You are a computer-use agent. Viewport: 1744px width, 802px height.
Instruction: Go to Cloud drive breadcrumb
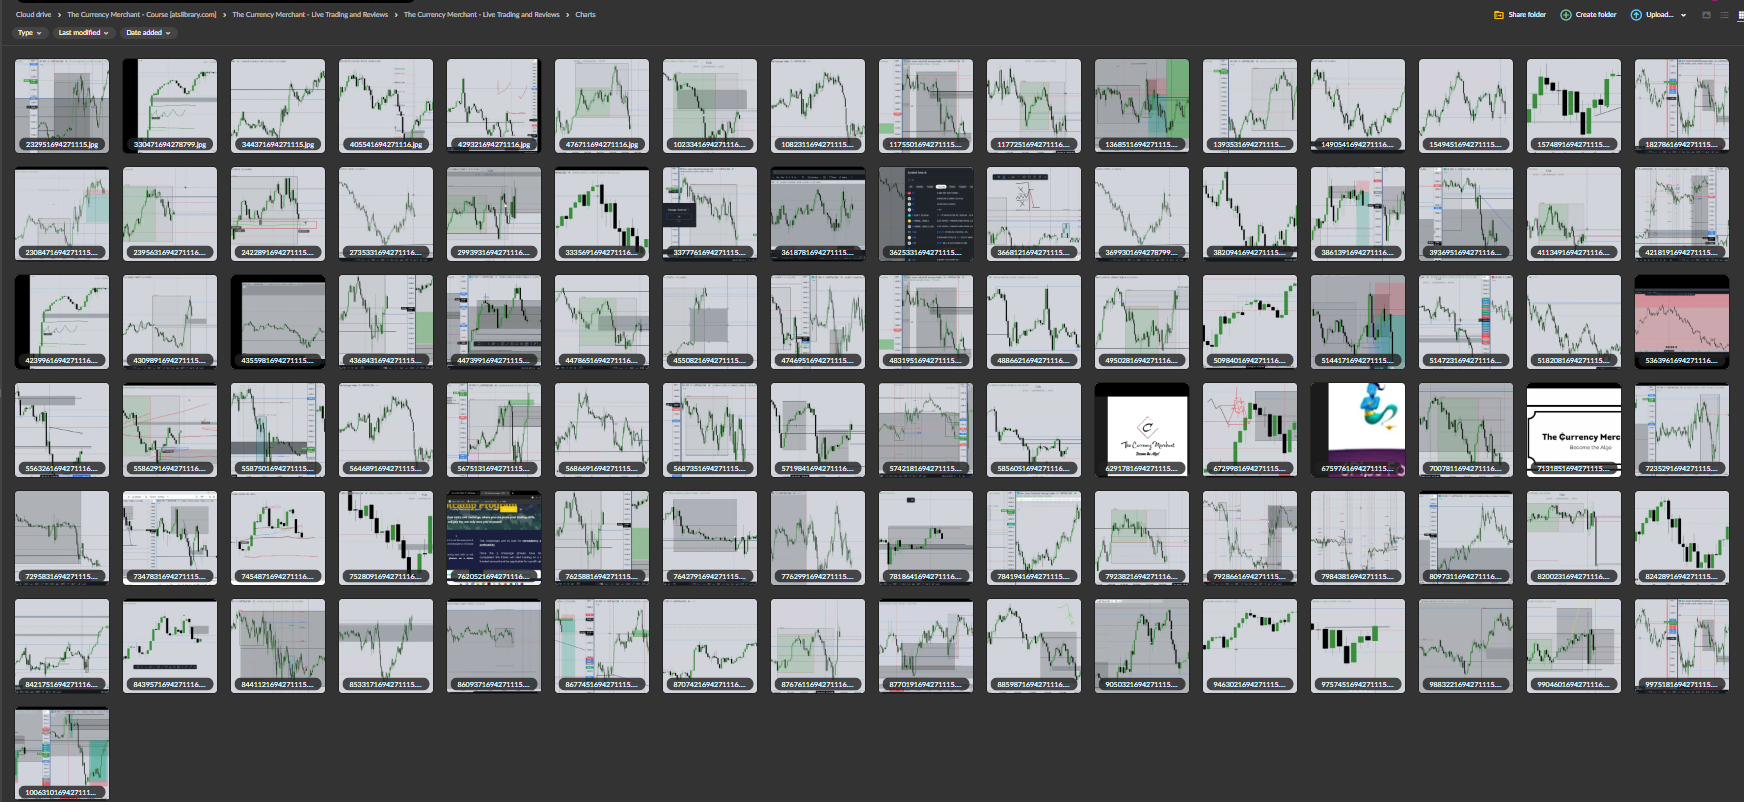(33, 15)
